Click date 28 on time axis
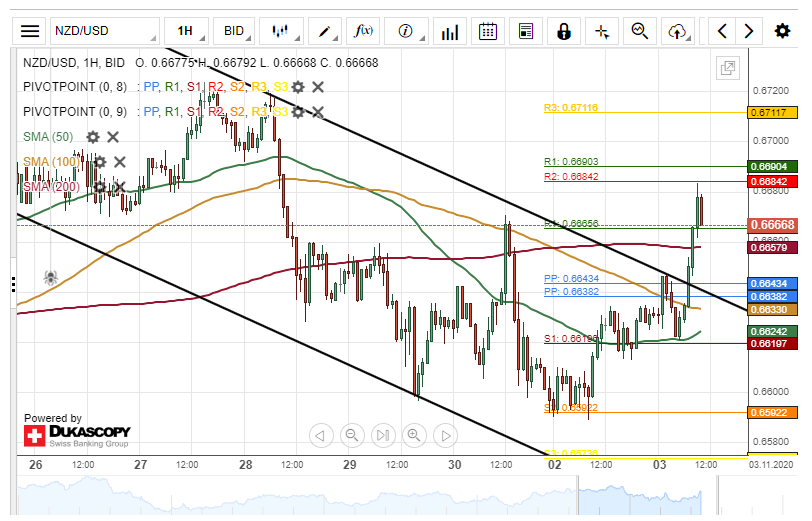 [245, 465]
